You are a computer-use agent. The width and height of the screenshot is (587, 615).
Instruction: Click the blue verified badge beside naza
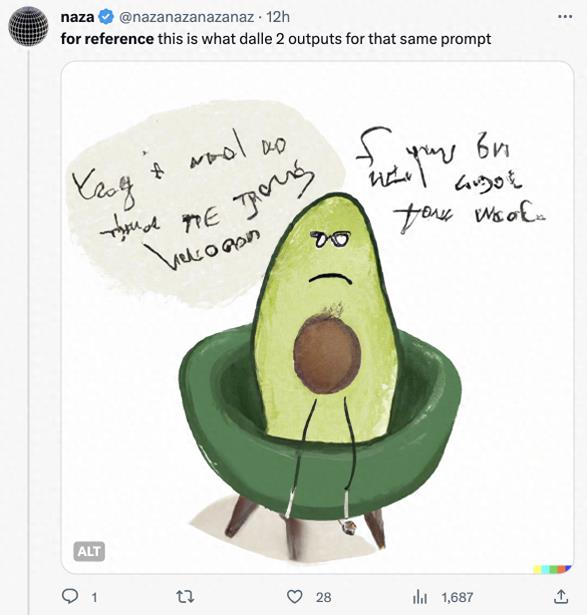point(105,17)
